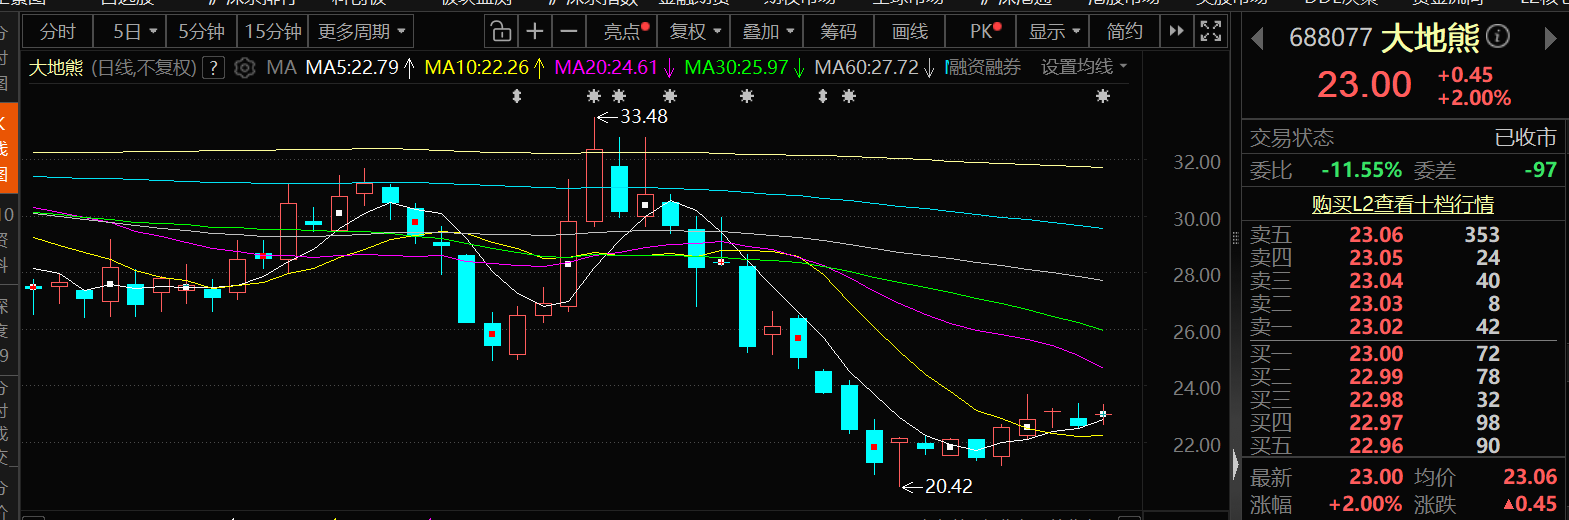
Task: Enter fullscreen chart mode icon
Action: pyautogui.click(x=1210, y=32)
